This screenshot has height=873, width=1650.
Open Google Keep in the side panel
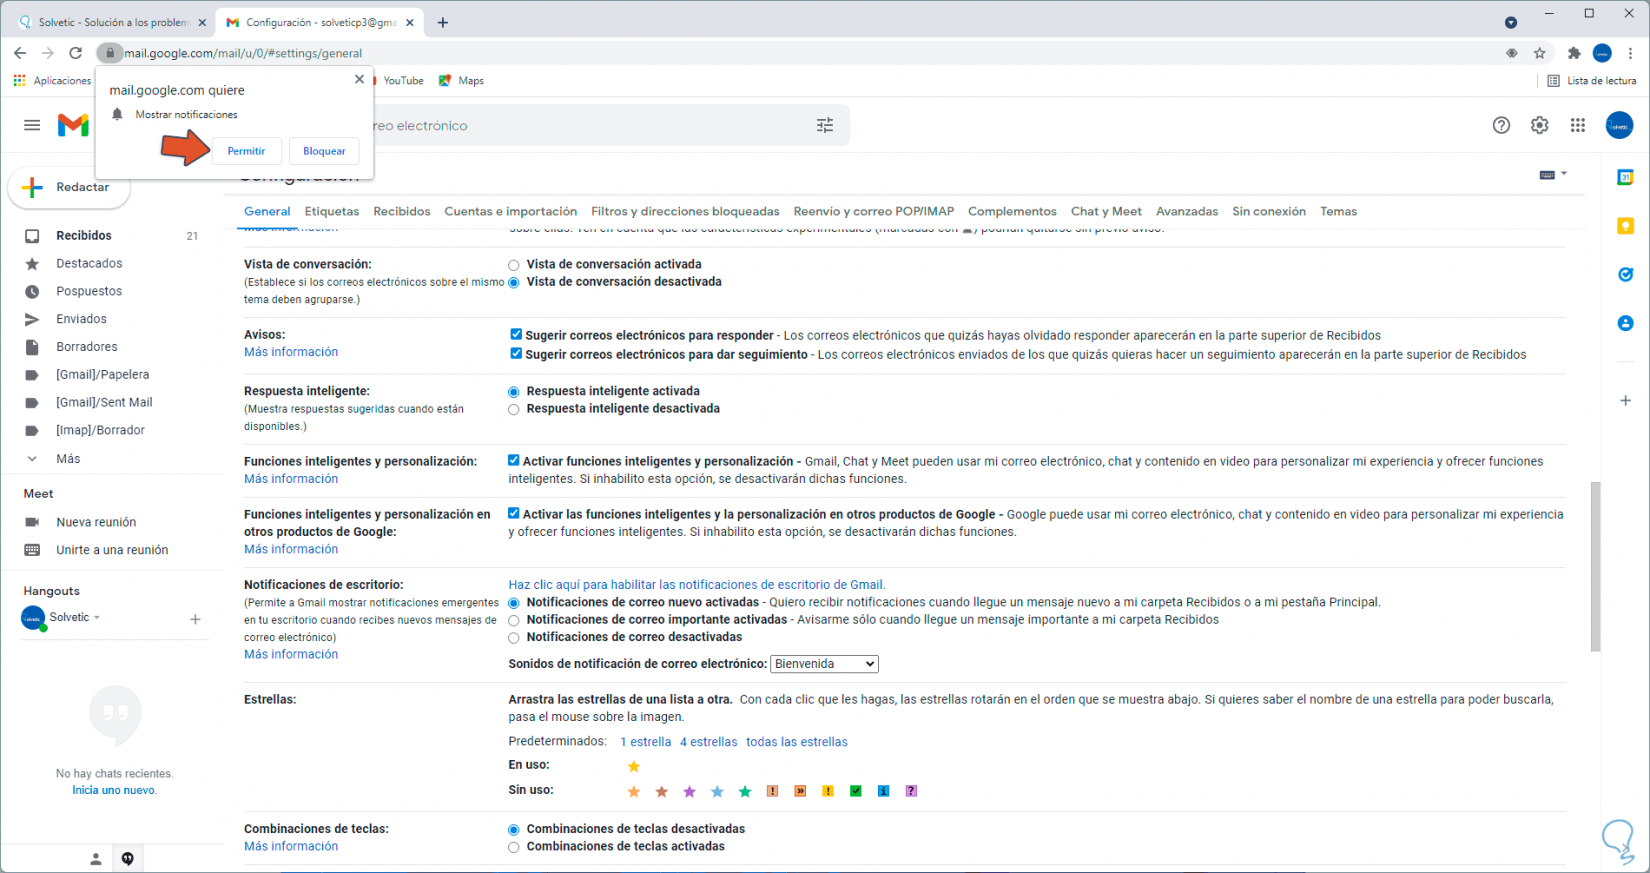pyautogui.click(x=1626, y=226)
